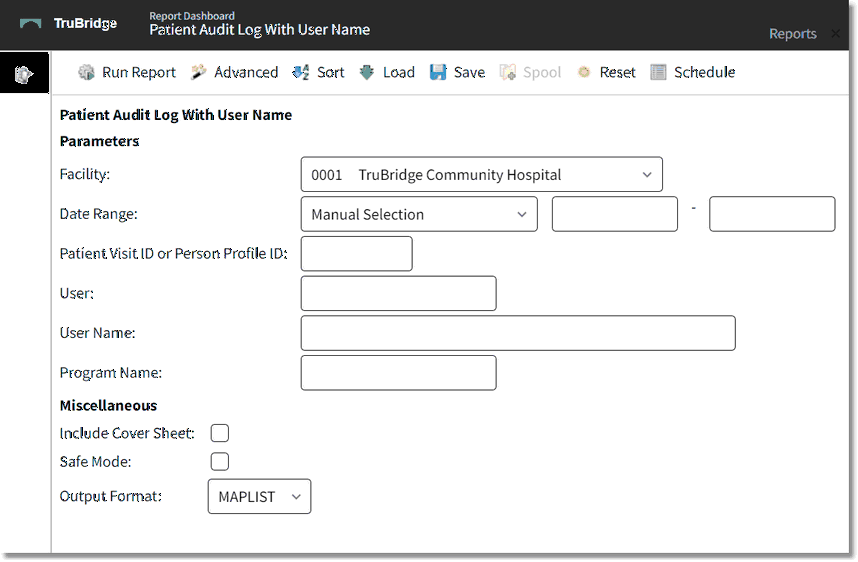Click the Date Range: label
Screen dimensions: 858x562
pyautogui.click(x=98, y=214)
